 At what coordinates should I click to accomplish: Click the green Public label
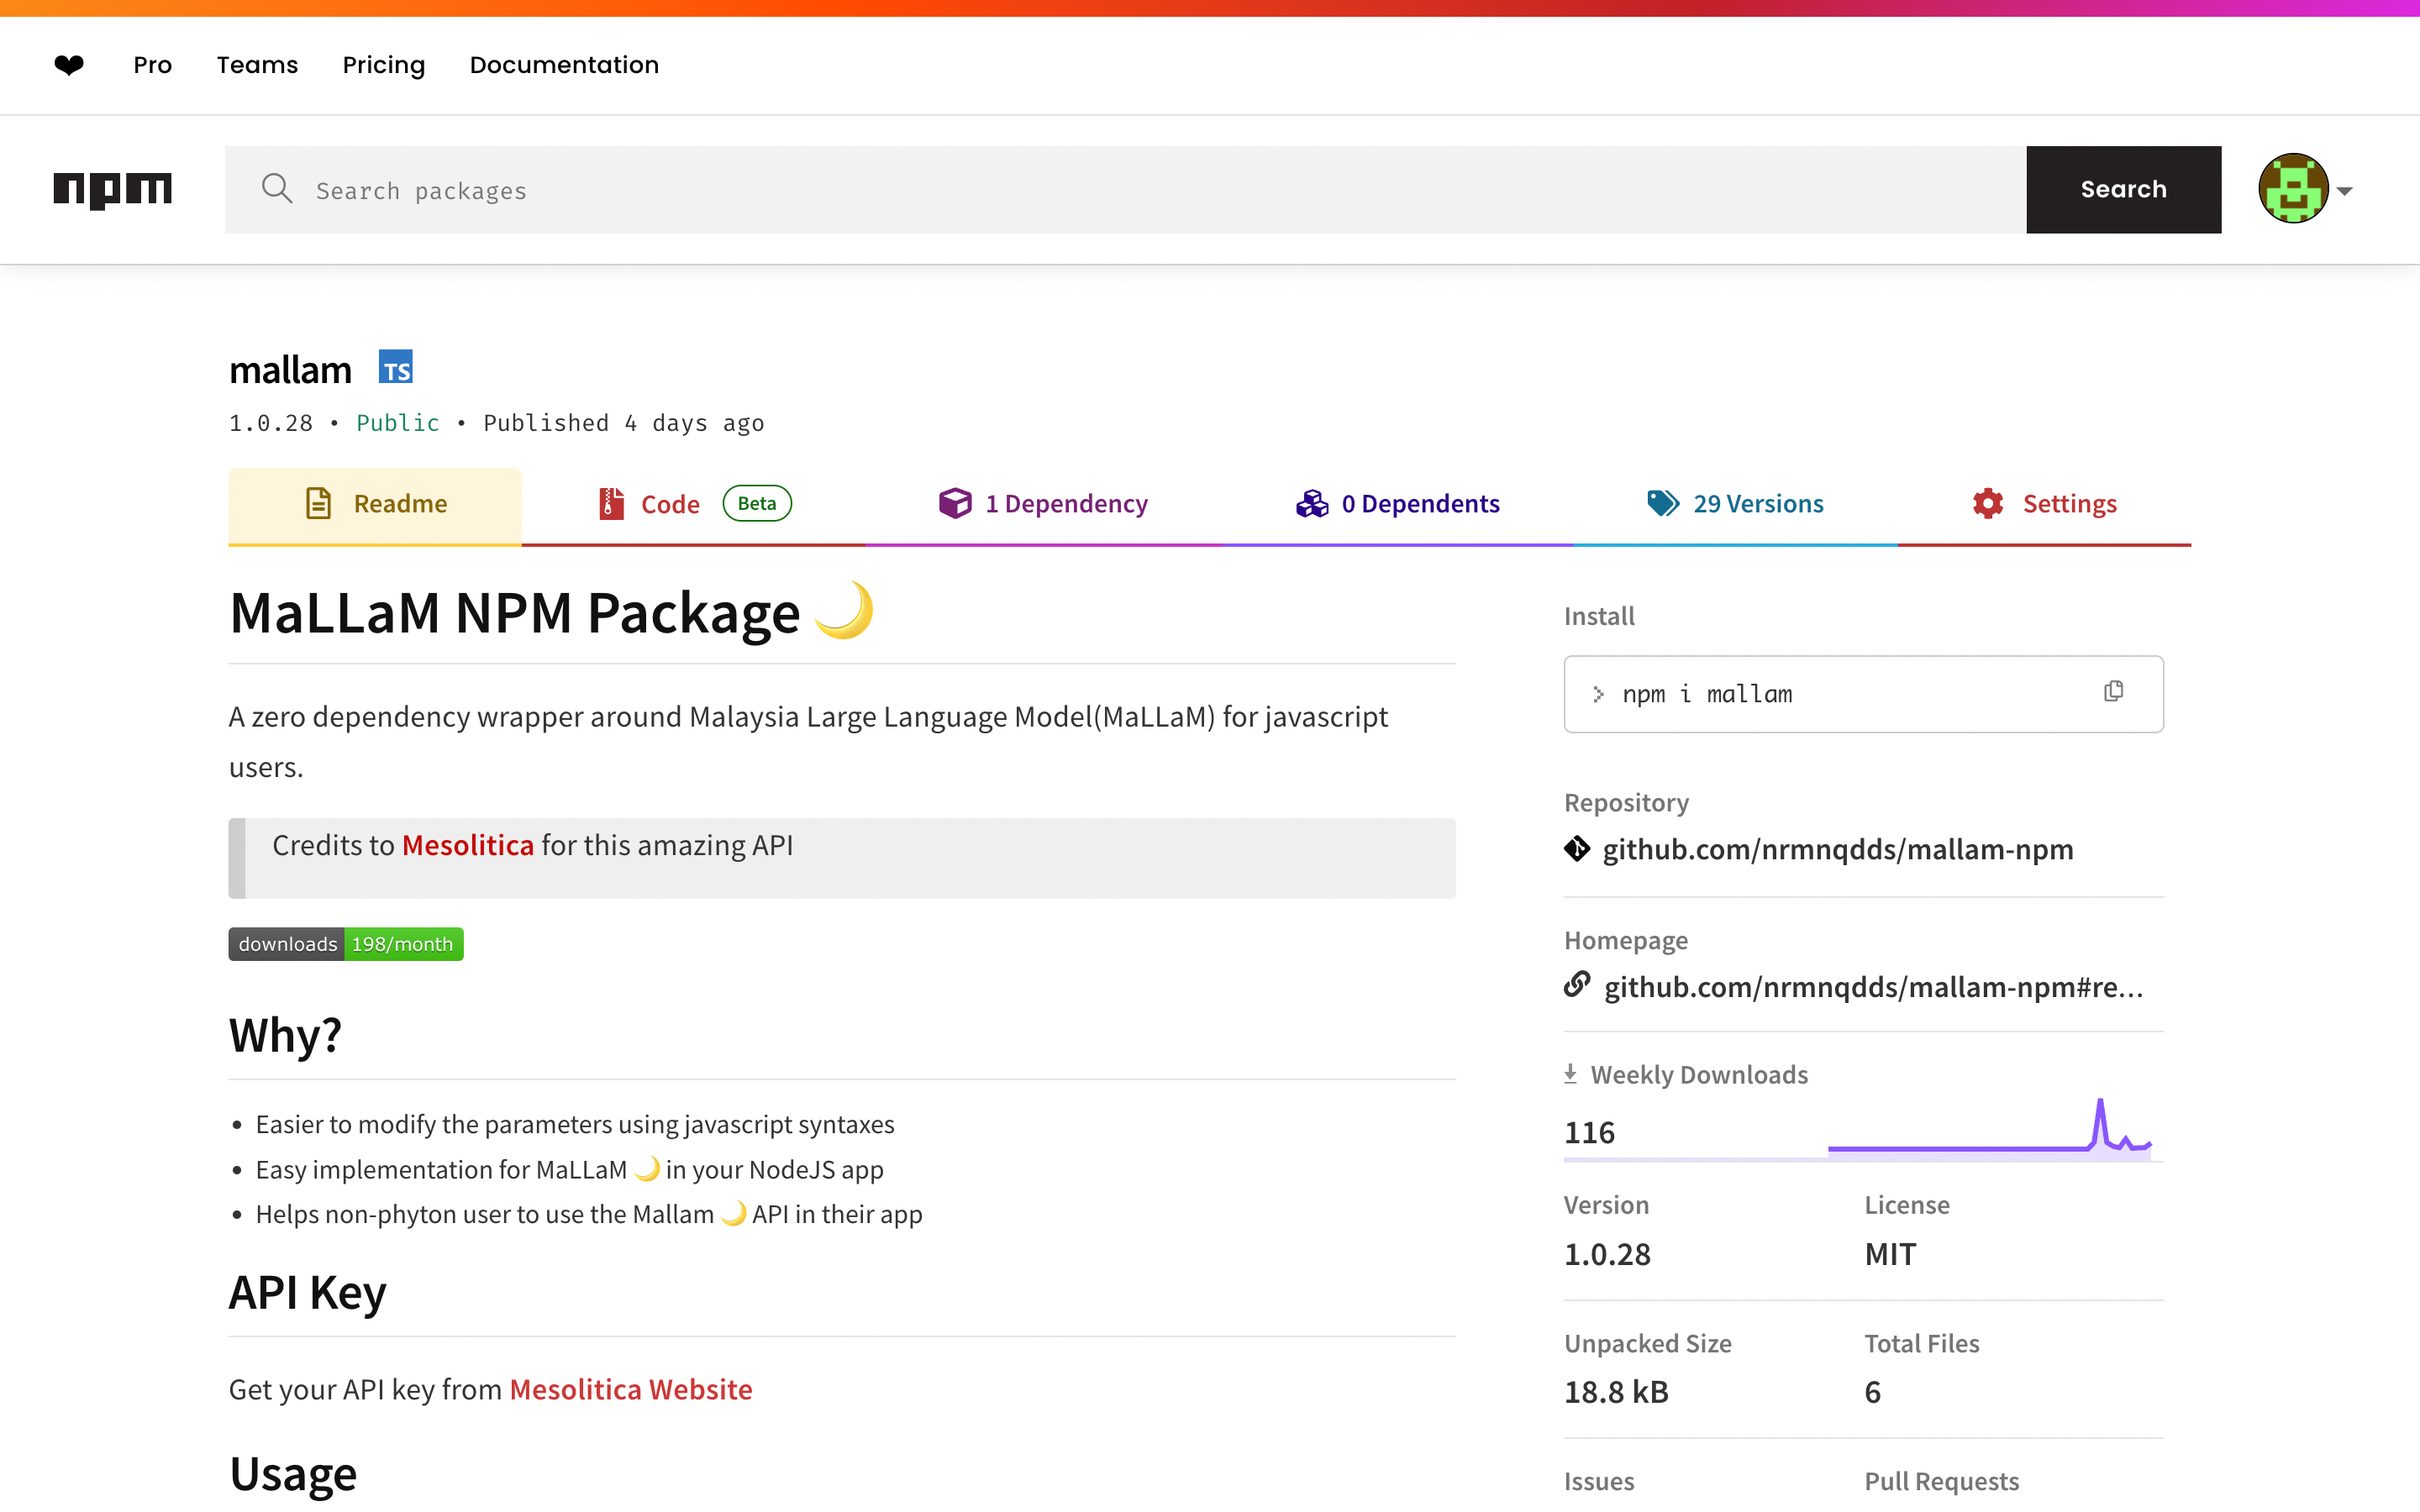[398, 423]
